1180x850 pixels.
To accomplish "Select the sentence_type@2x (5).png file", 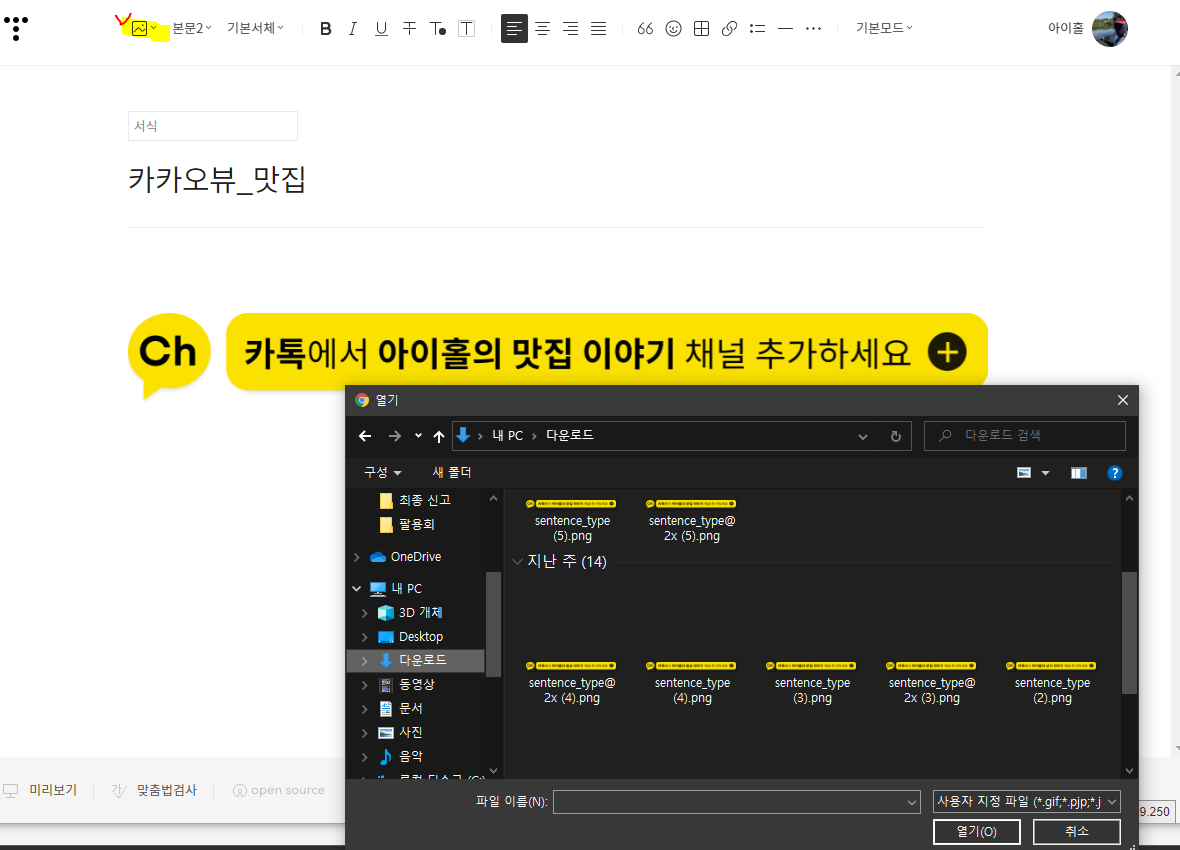I will pyautogui.click(x=692, y=520).
